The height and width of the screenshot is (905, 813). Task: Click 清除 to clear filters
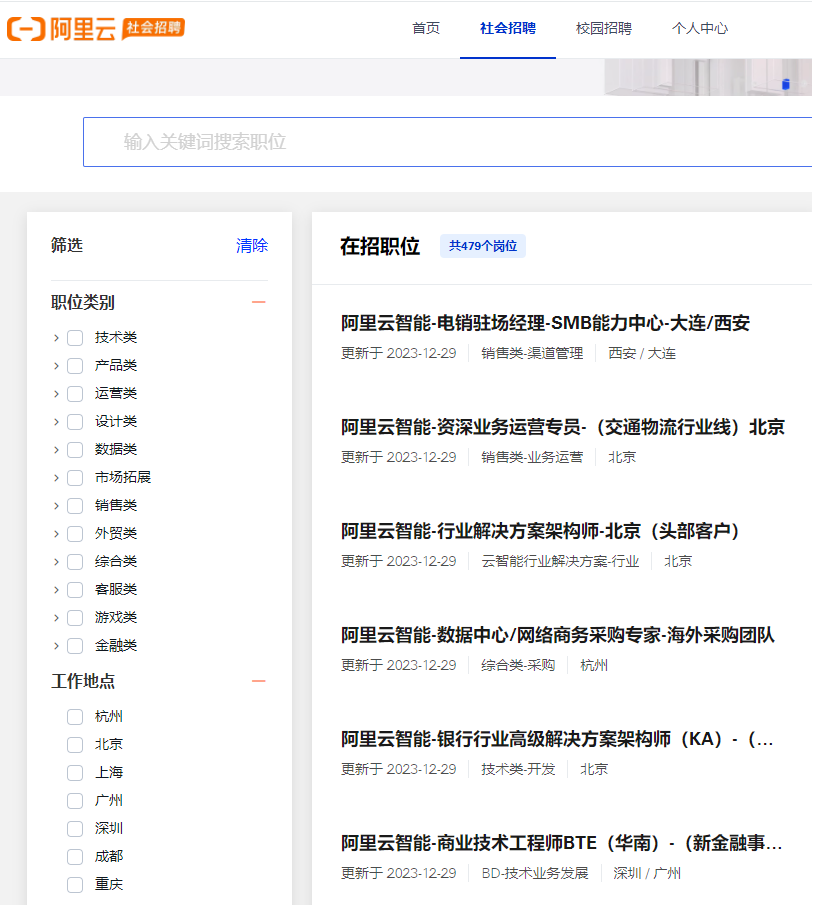(252, 245)
